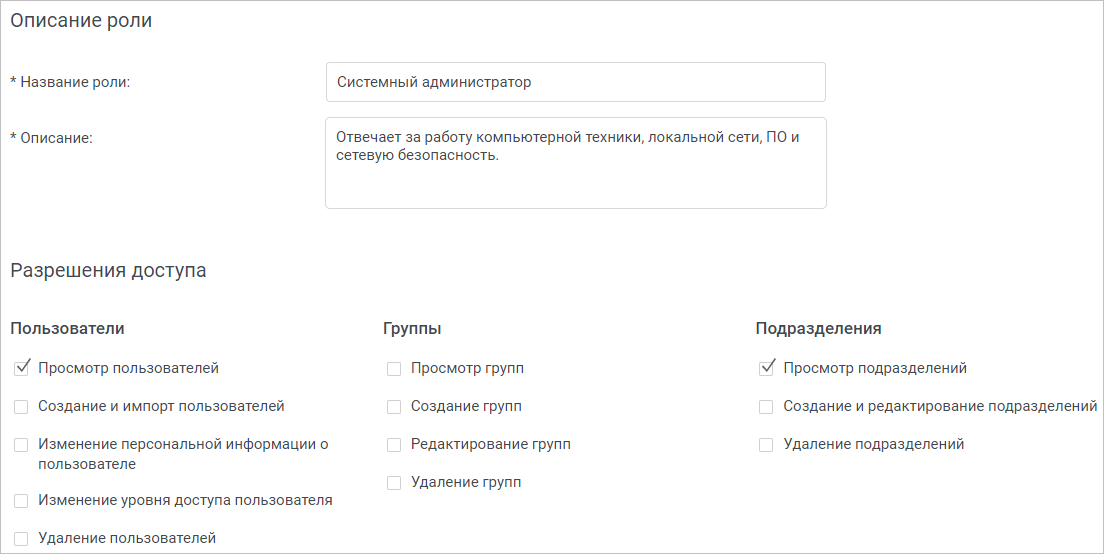Enable the Удаление пользователей checkbox
The height and width of the screenshot is (554, 1104).
pyautogui.click(x=21, y=539)
